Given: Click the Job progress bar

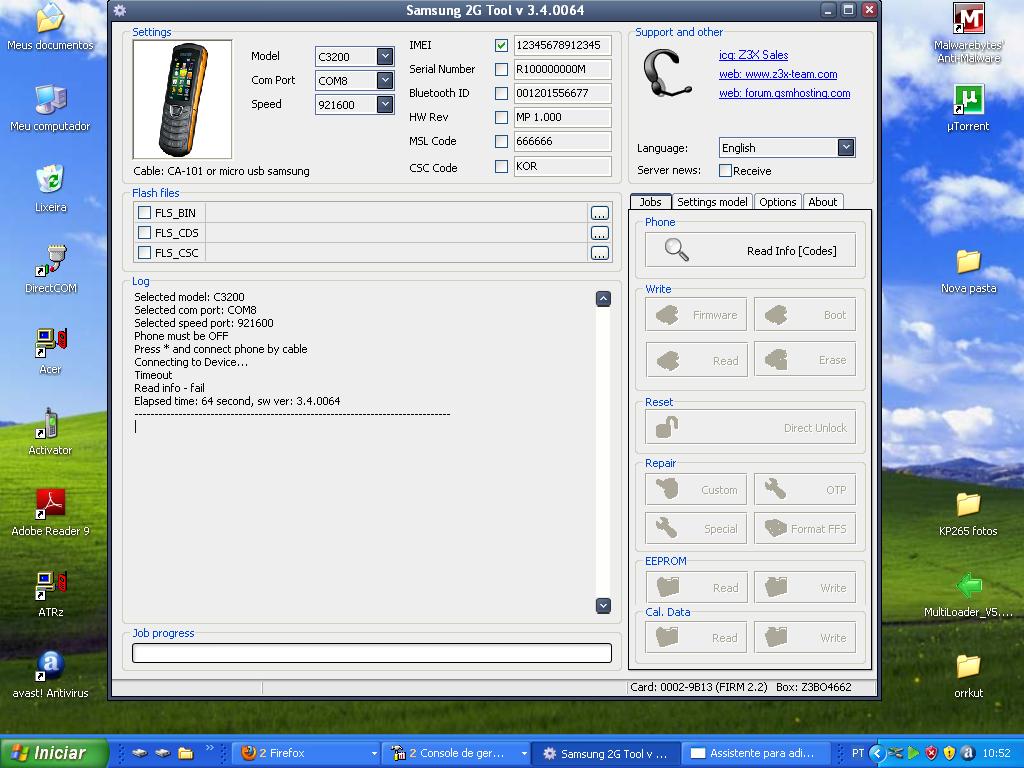Looking at the screenshot, I should [372, 653].
